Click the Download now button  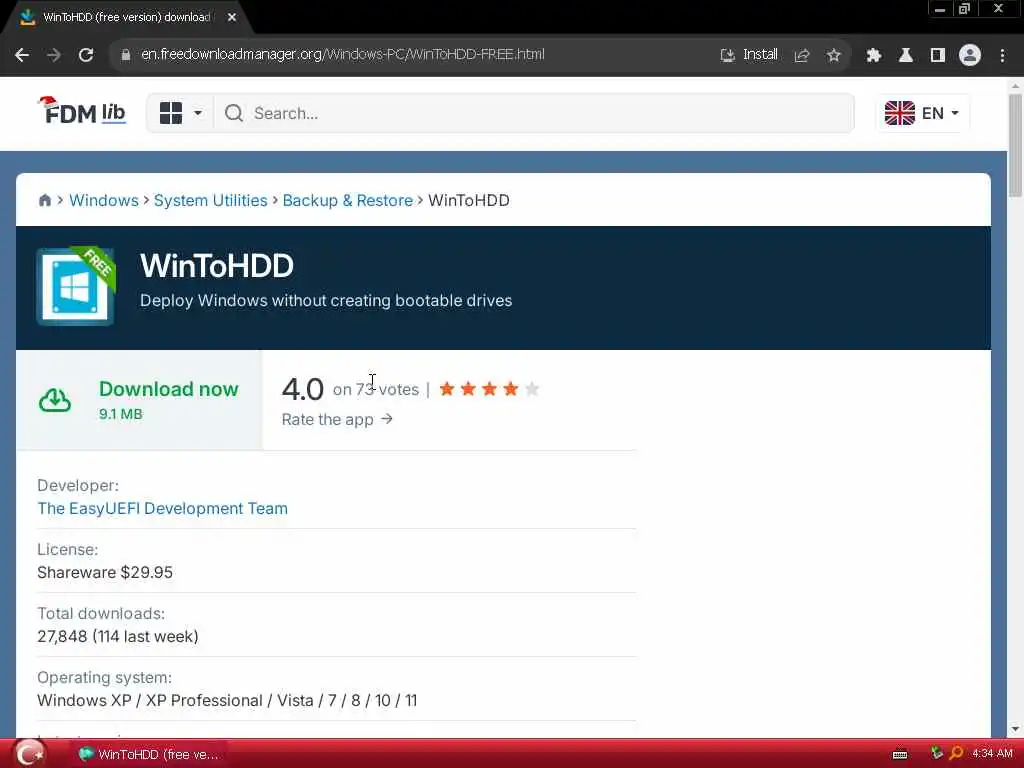coord(140,400)
